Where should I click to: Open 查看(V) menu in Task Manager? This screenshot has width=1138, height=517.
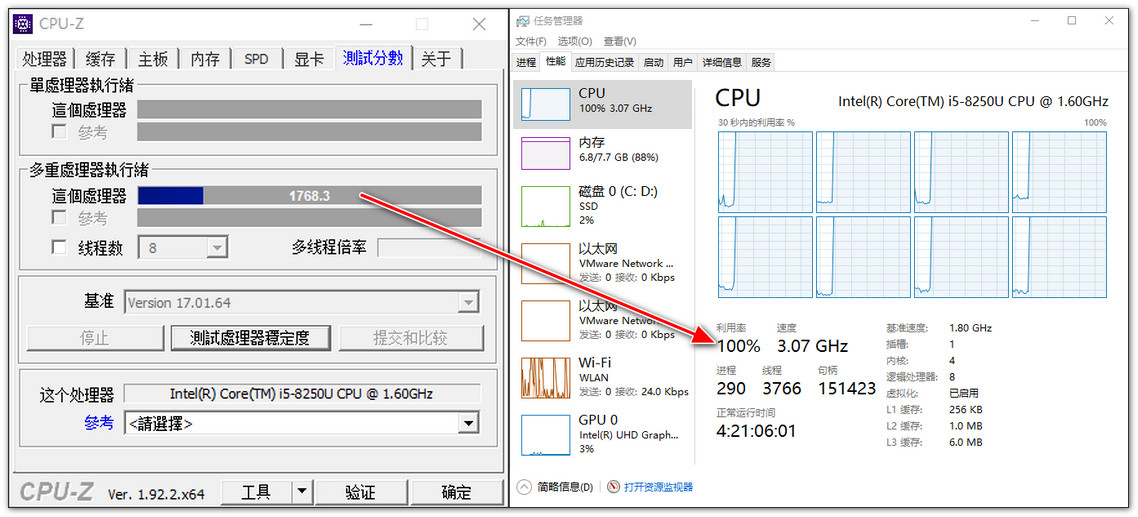[x=620, y=41]
